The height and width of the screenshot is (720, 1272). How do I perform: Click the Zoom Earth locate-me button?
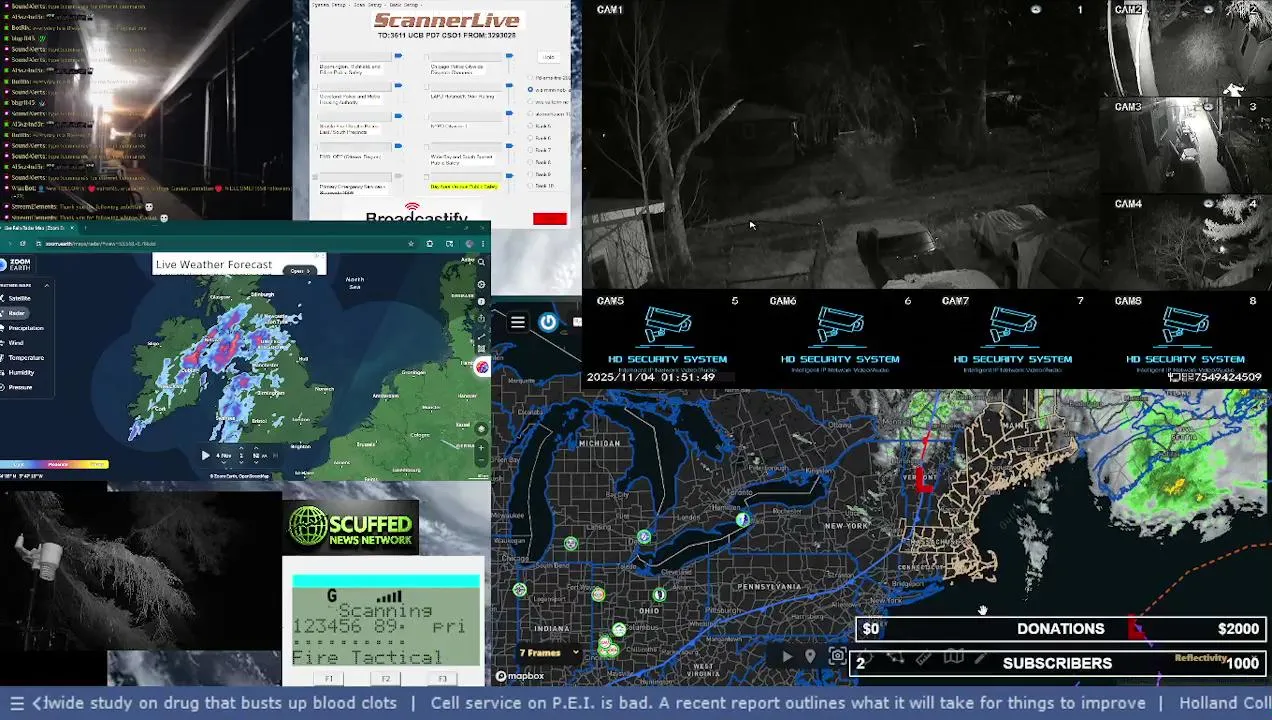[x=481, y=429]
